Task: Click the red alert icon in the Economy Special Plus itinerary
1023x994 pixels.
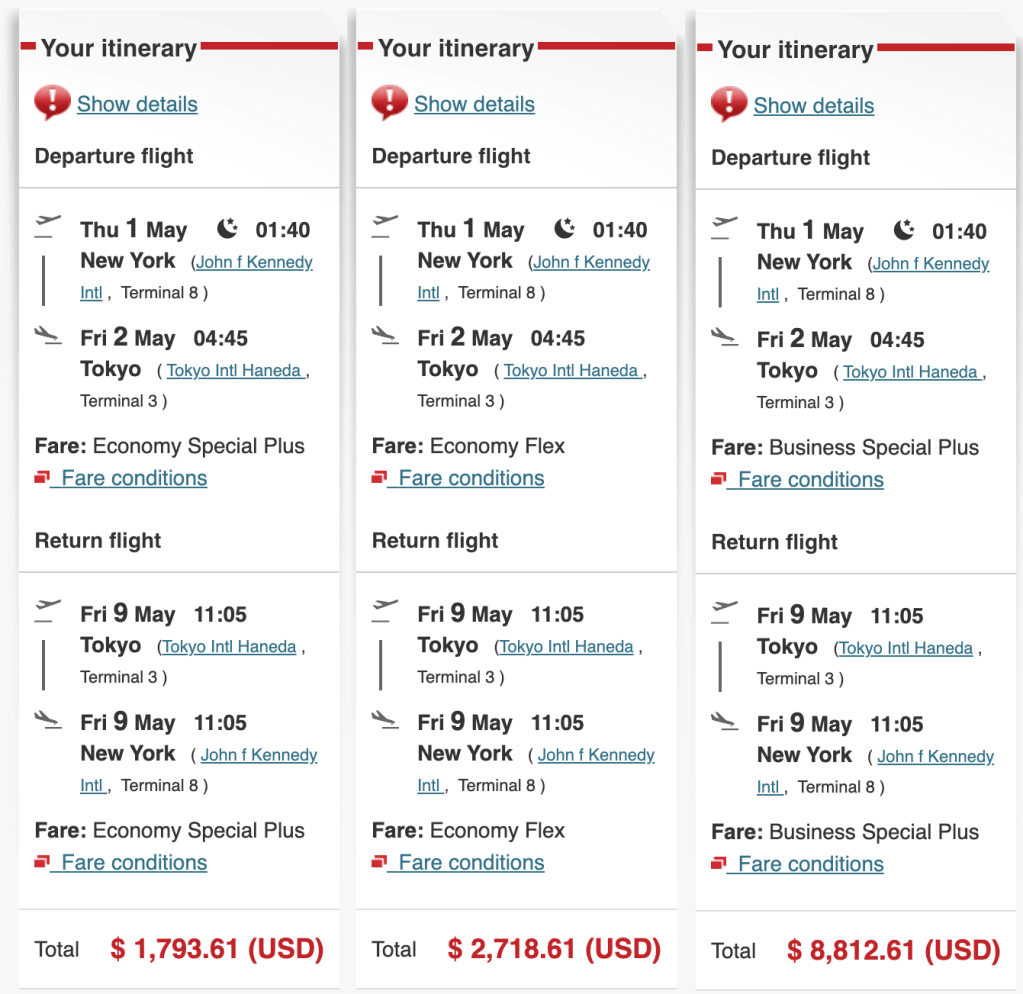Action: pos(52,103)
